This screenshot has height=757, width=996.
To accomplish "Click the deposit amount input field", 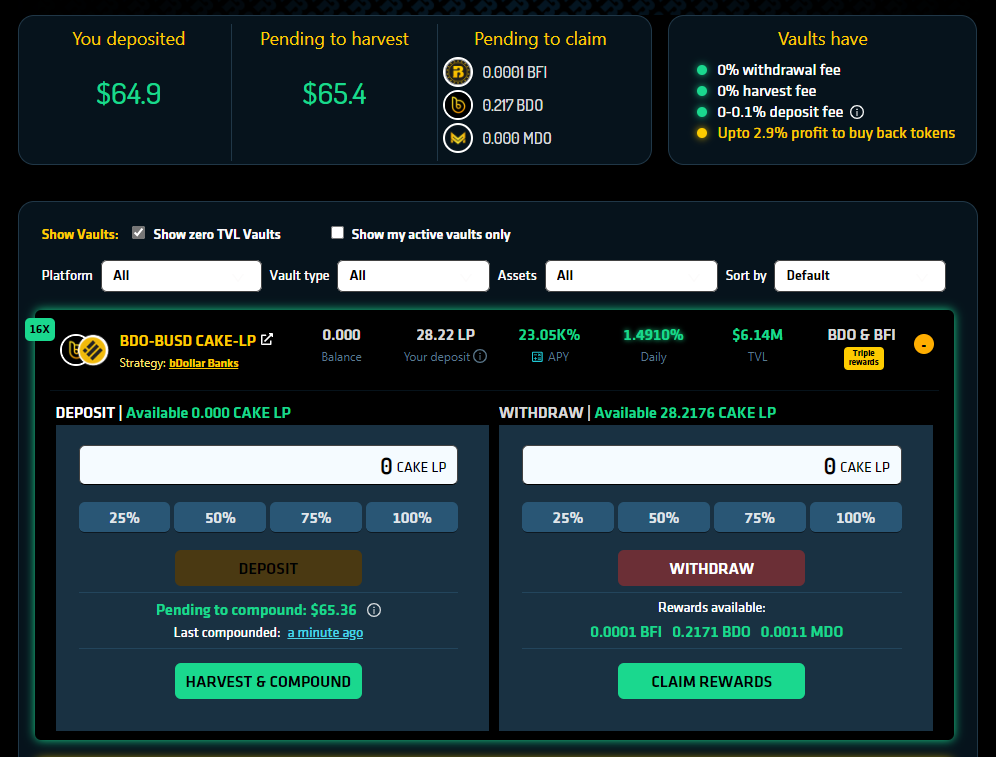I will (x=268, y=466).
